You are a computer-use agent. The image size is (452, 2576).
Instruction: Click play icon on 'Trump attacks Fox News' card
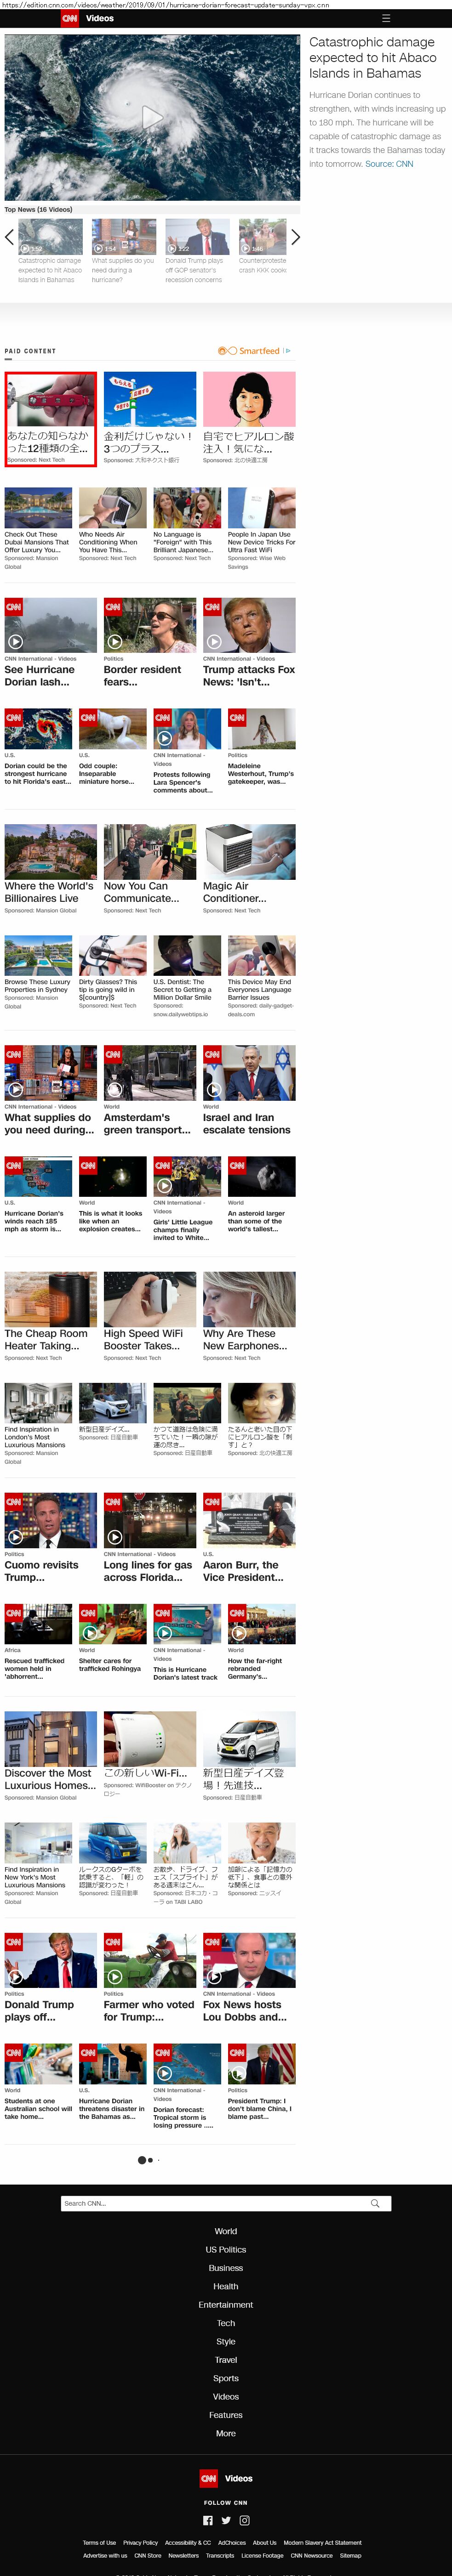pyautogui.click(x=214, y=642)
